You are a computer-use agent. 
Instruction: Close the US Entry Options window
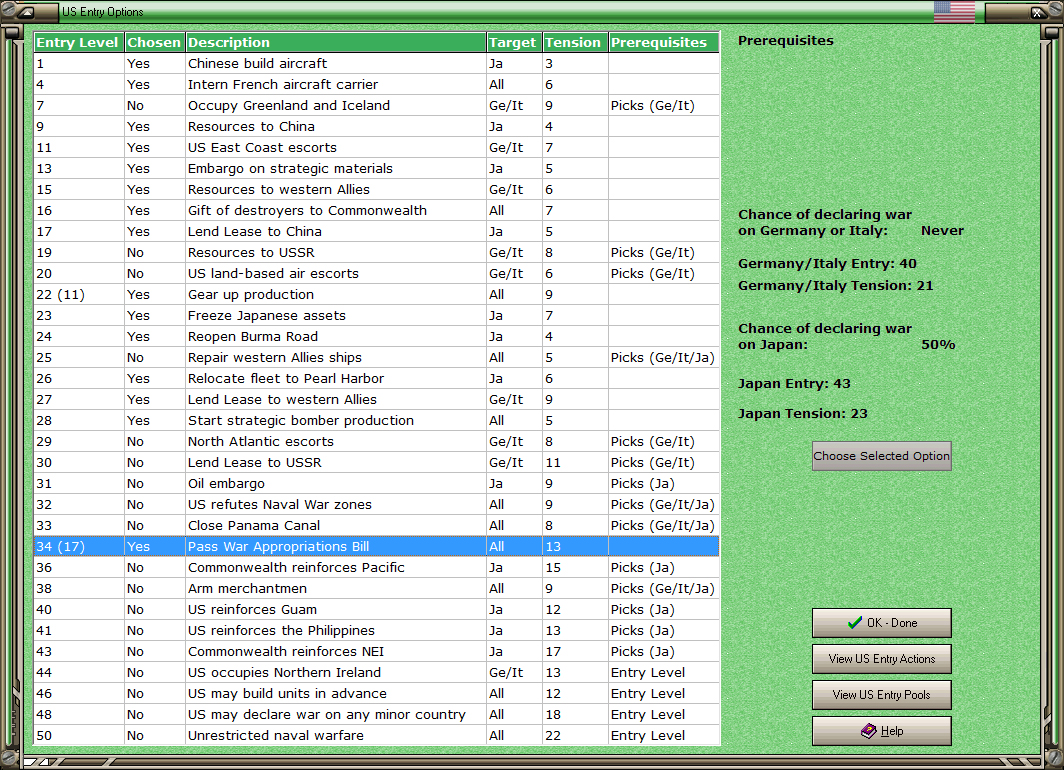1038,12
